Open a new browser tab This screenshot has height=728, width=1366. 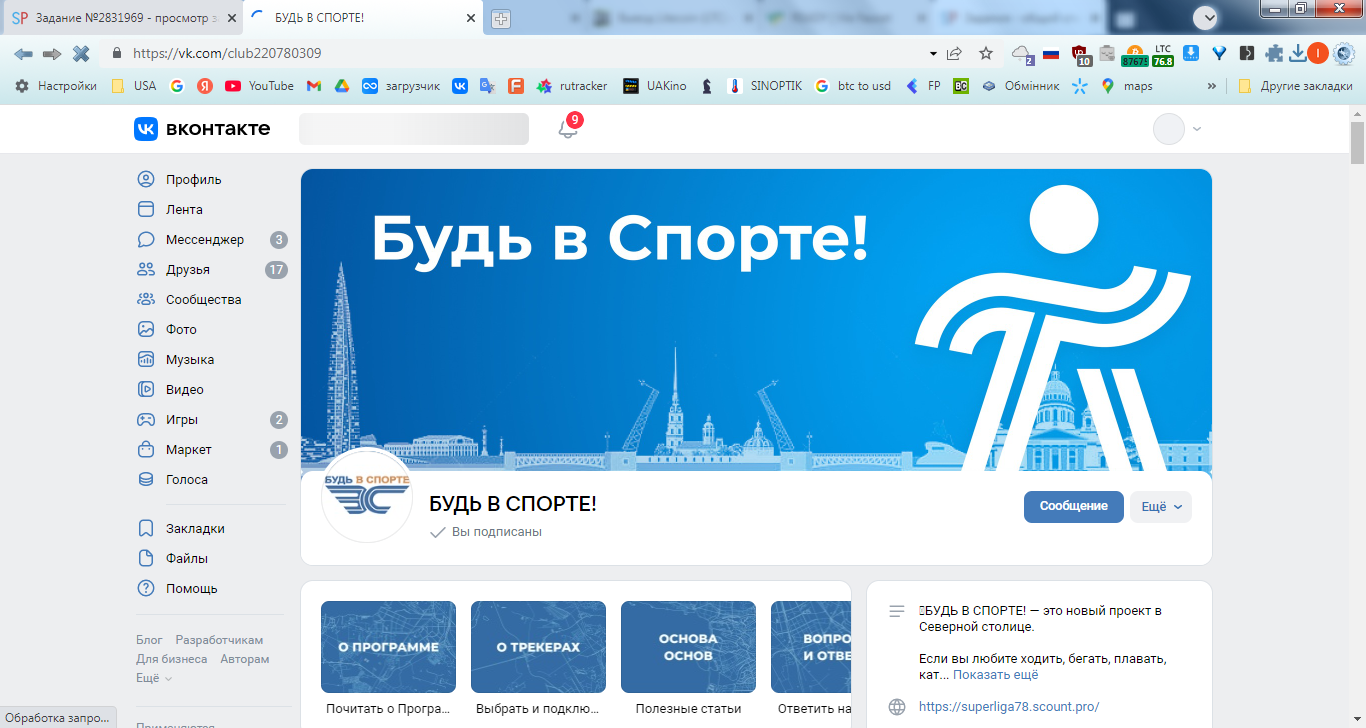coord(501,19)
